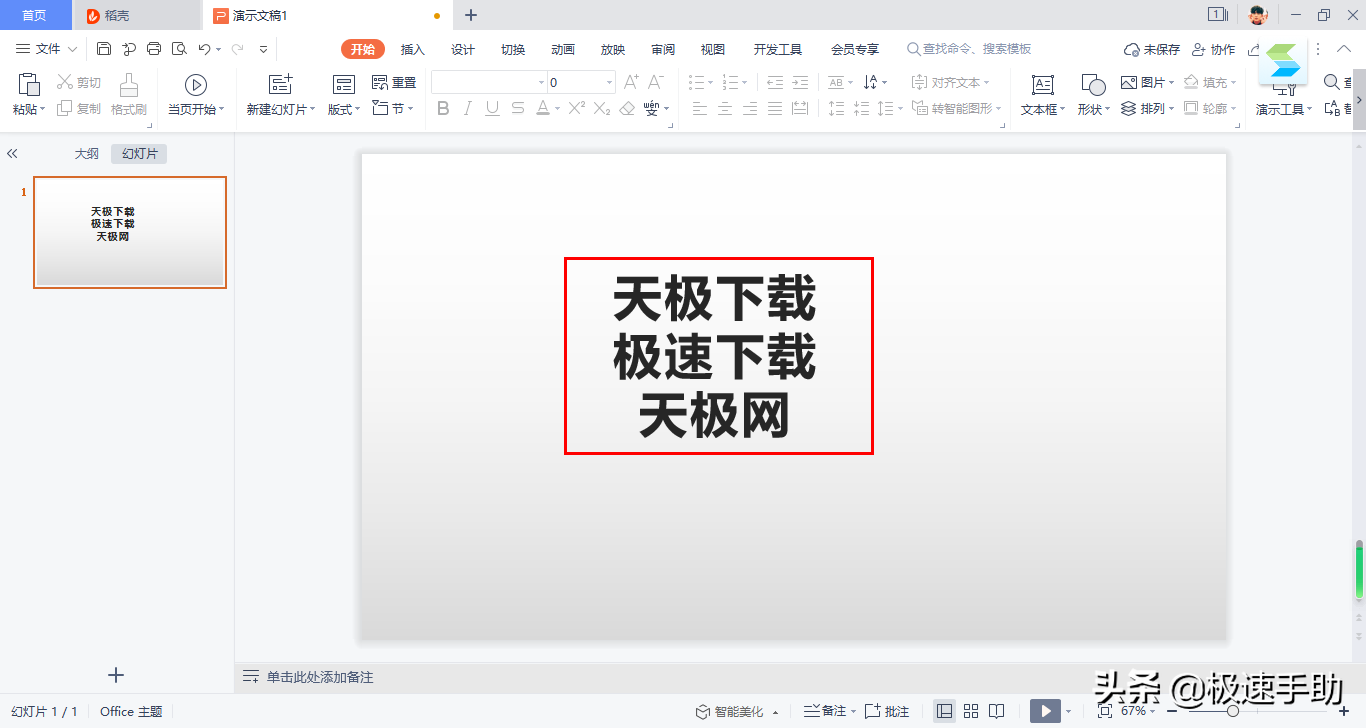Click the Increase Indent icon
This screenshot has width=1366, height=728.
[800, 82]
